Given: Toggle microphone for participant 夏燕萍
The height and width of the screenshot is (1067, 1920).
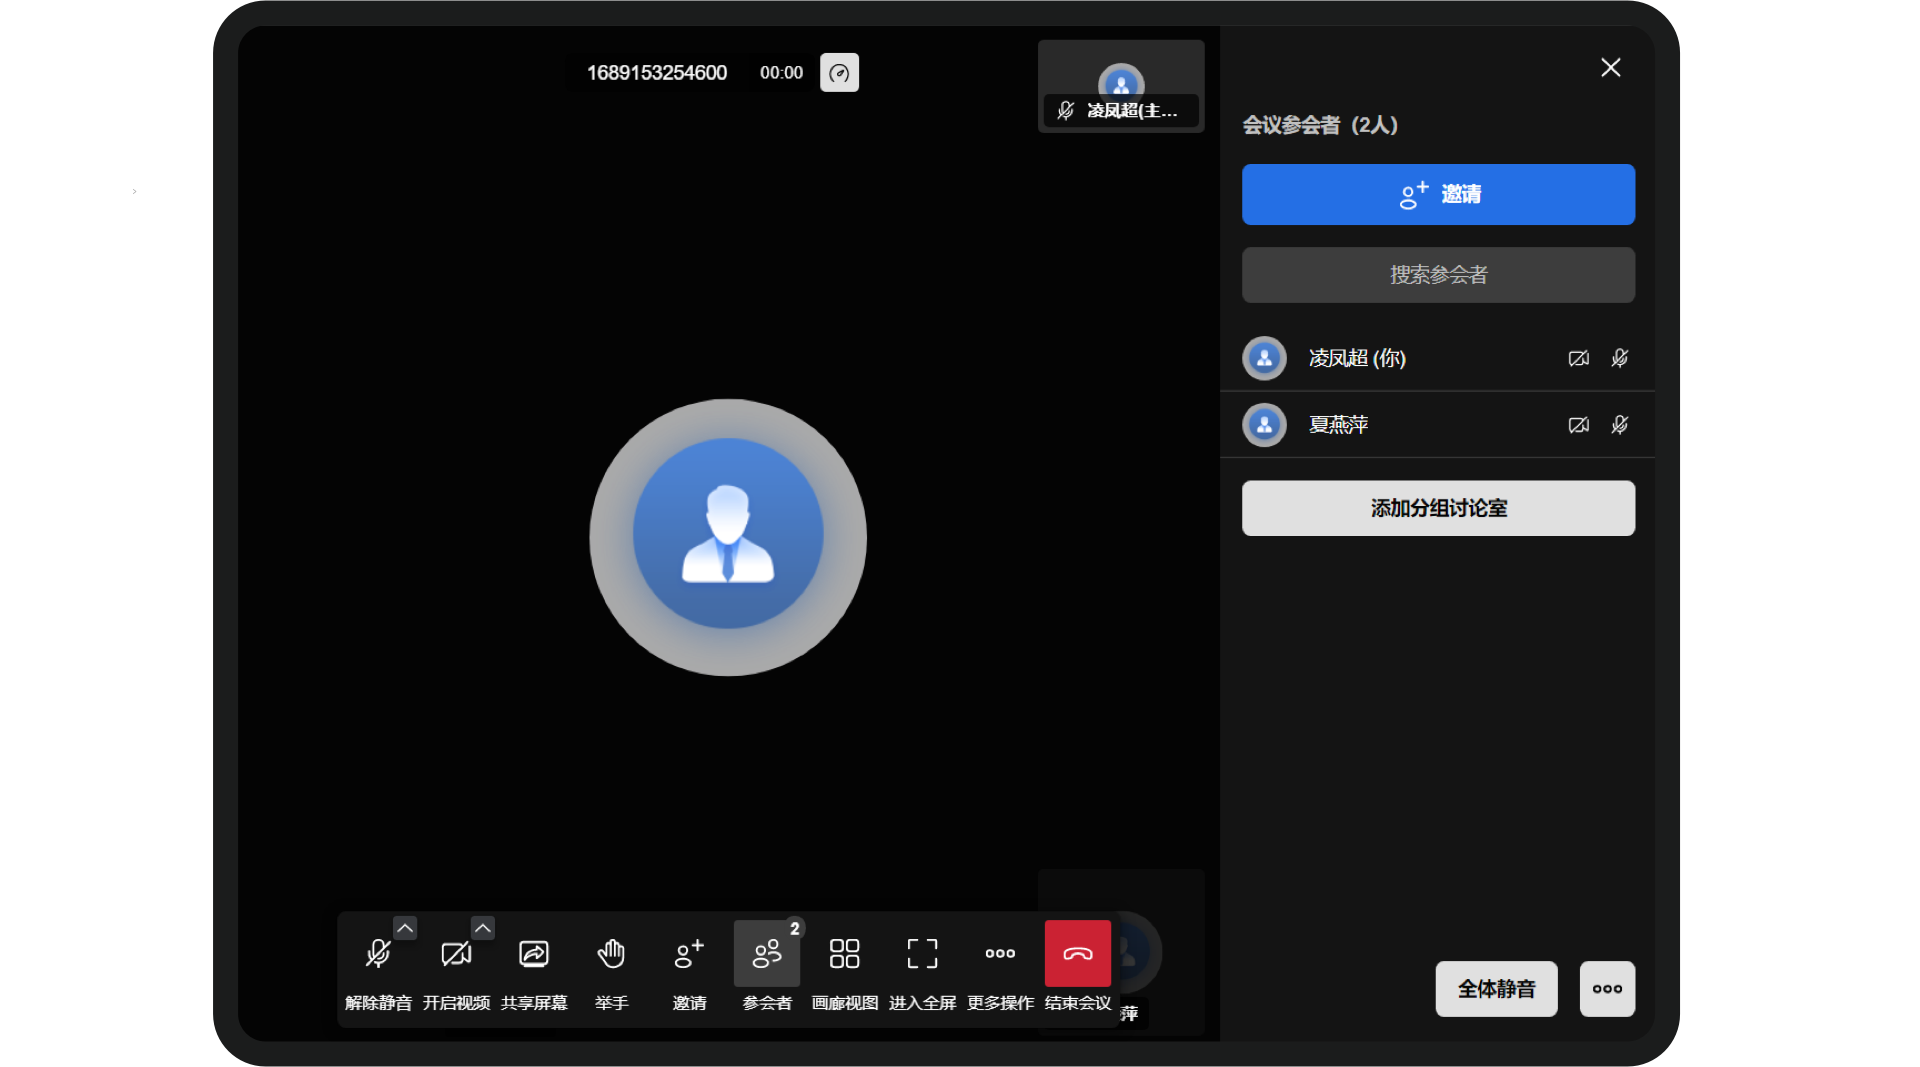Looking at the screenshot, I should (1620, 425).
